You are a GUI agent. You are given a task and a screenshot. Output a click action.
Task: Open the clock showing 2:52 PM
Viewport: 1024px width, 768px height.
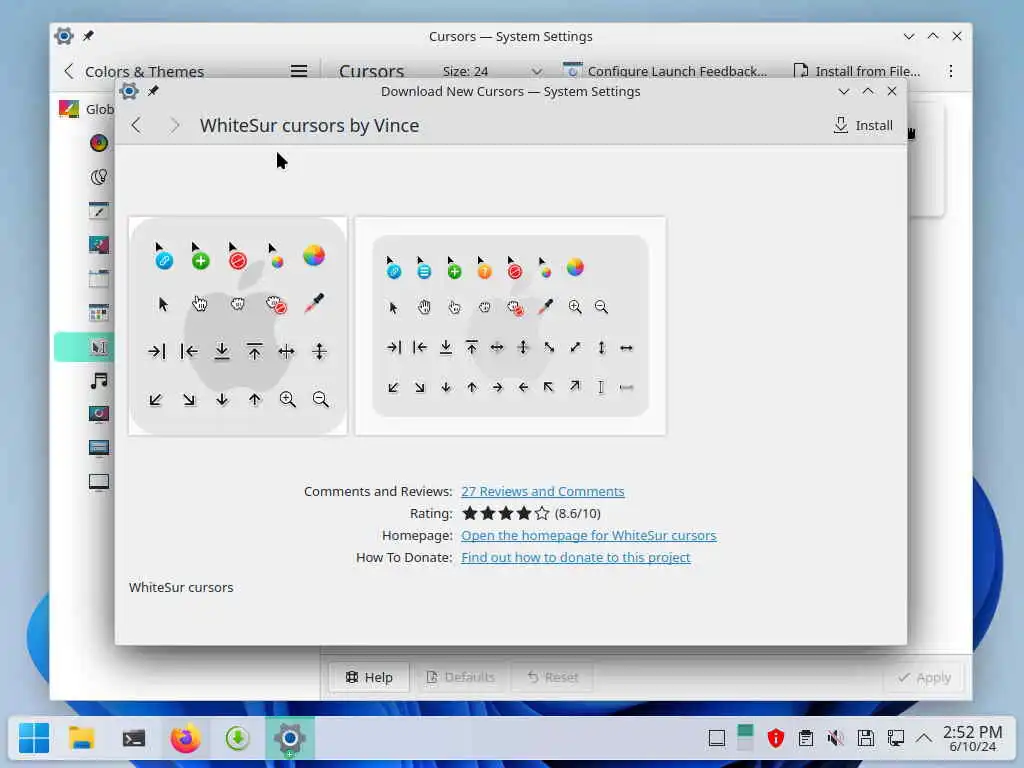(972, 739)
